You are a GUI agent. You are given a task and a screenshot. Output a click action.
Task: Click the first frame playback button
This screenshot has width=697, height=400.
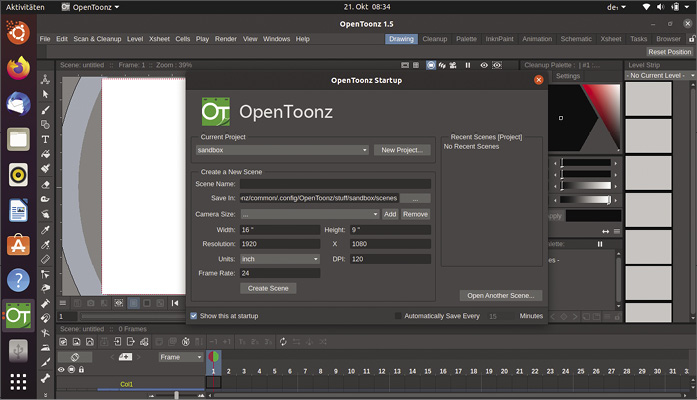pyautogui.click(x=175, y=303)
